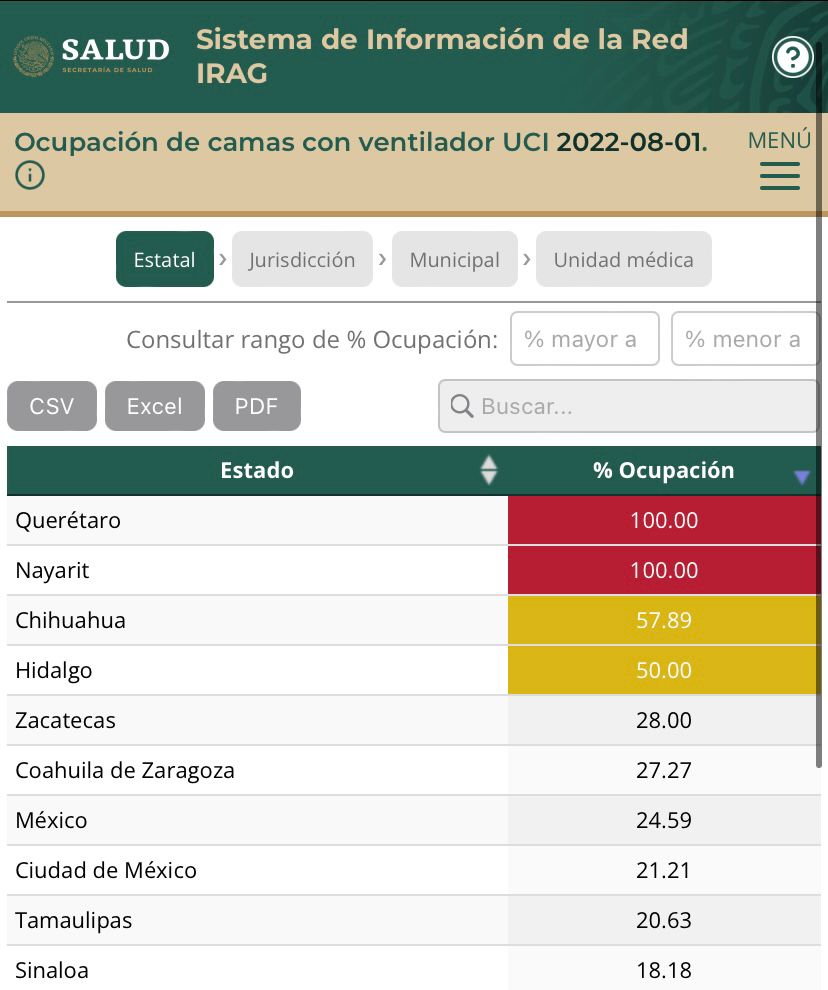The height and width of the screenshot is (990, 828).
Task: Click the info circle icon under title
Action: coord(30,175)
